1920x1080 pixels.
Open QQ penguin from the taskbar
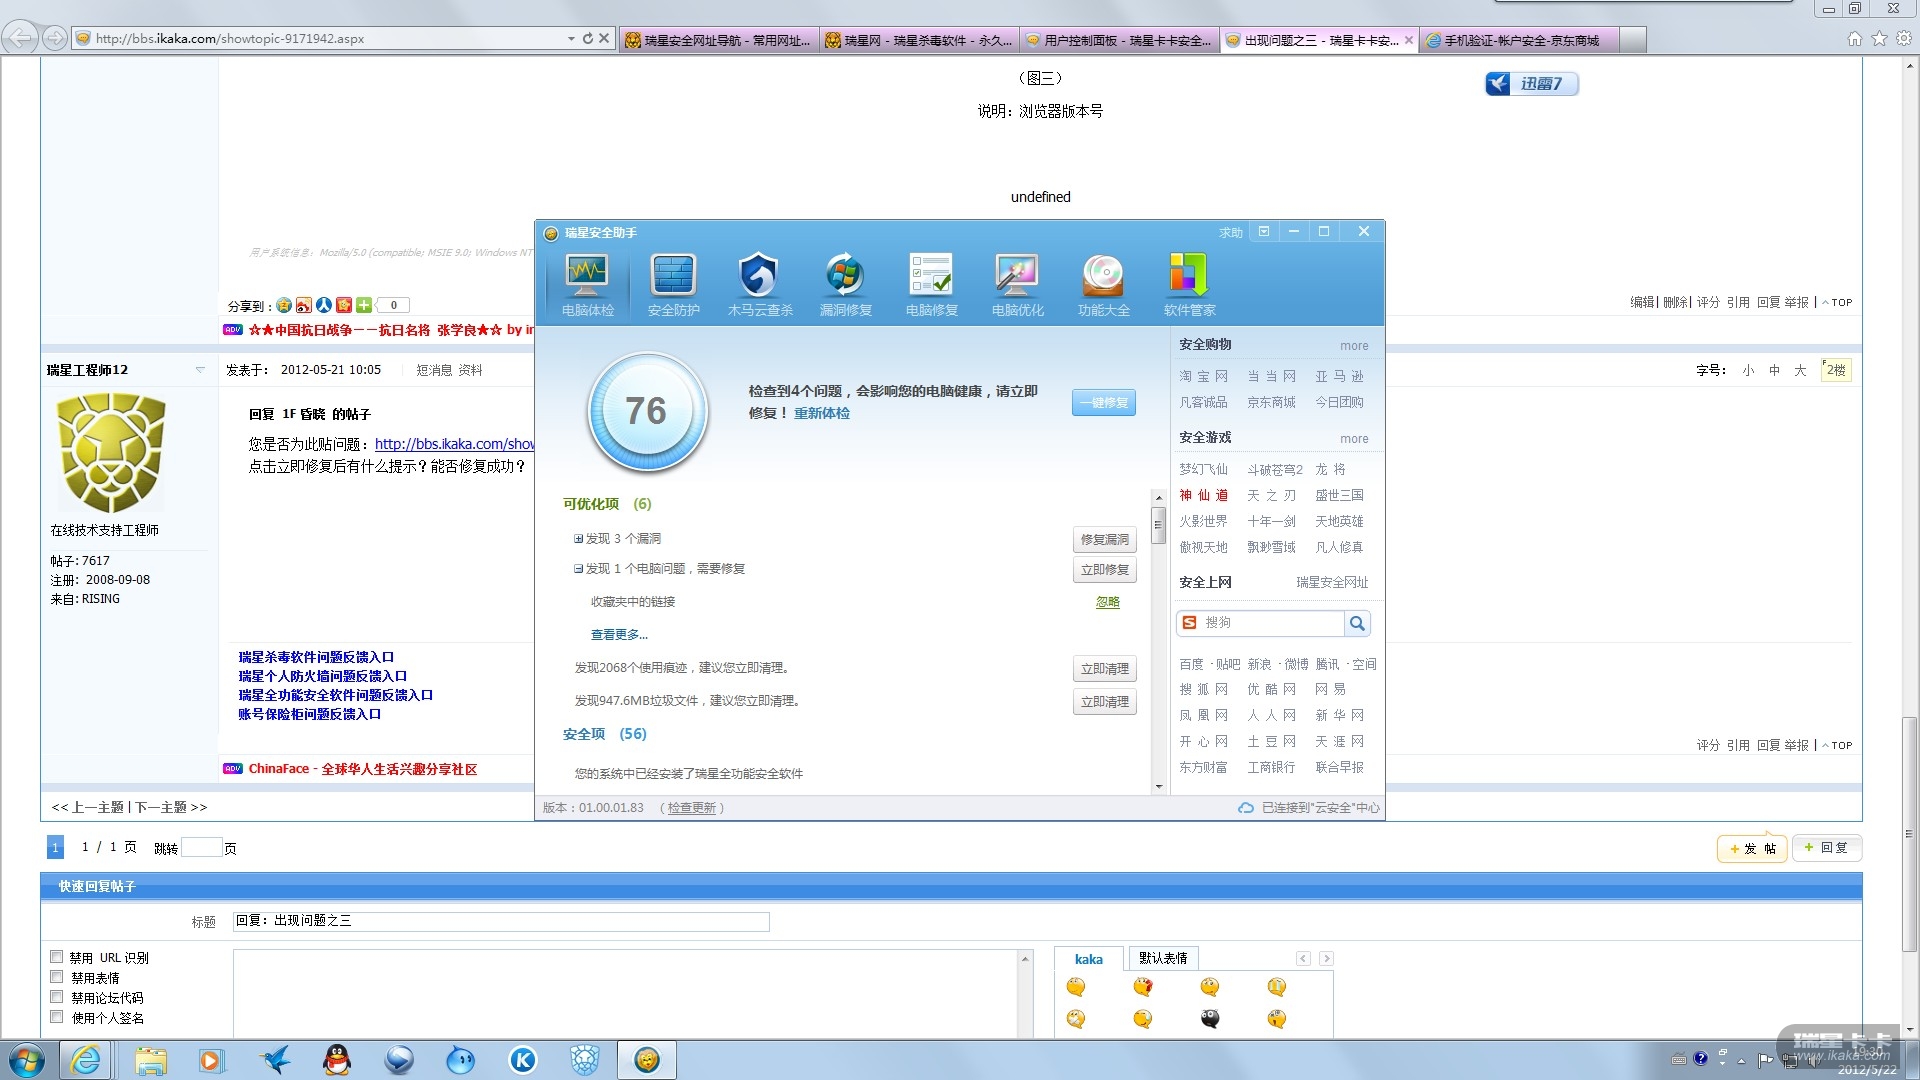337,1060
